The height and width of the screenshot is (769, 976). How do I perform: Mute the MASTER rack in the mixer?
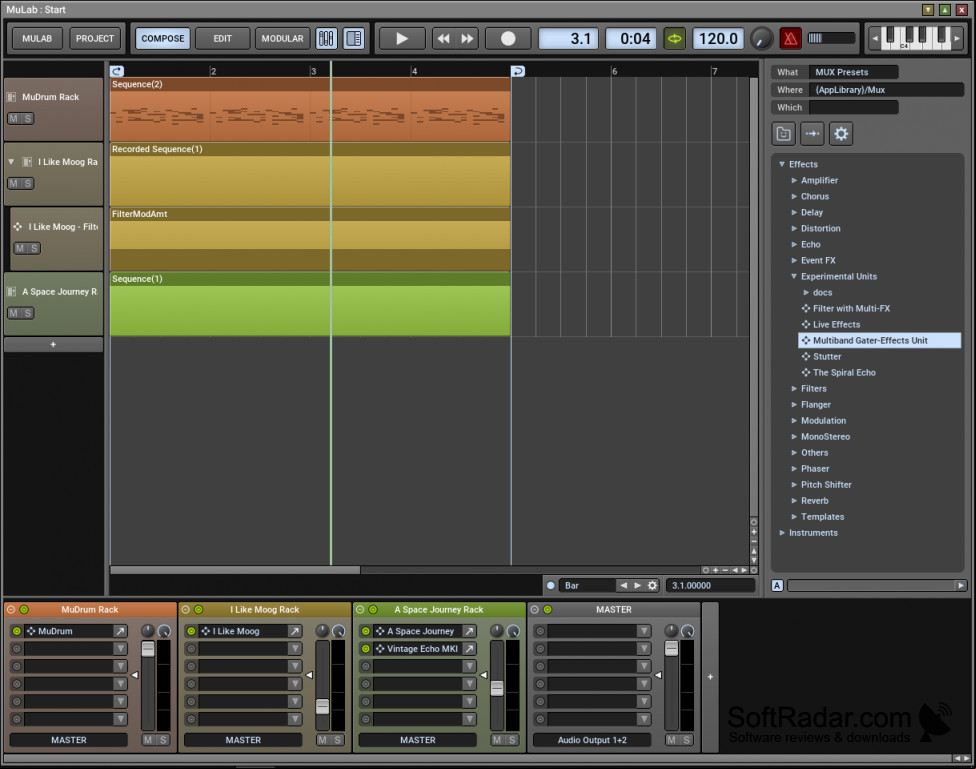coord(672,740)
